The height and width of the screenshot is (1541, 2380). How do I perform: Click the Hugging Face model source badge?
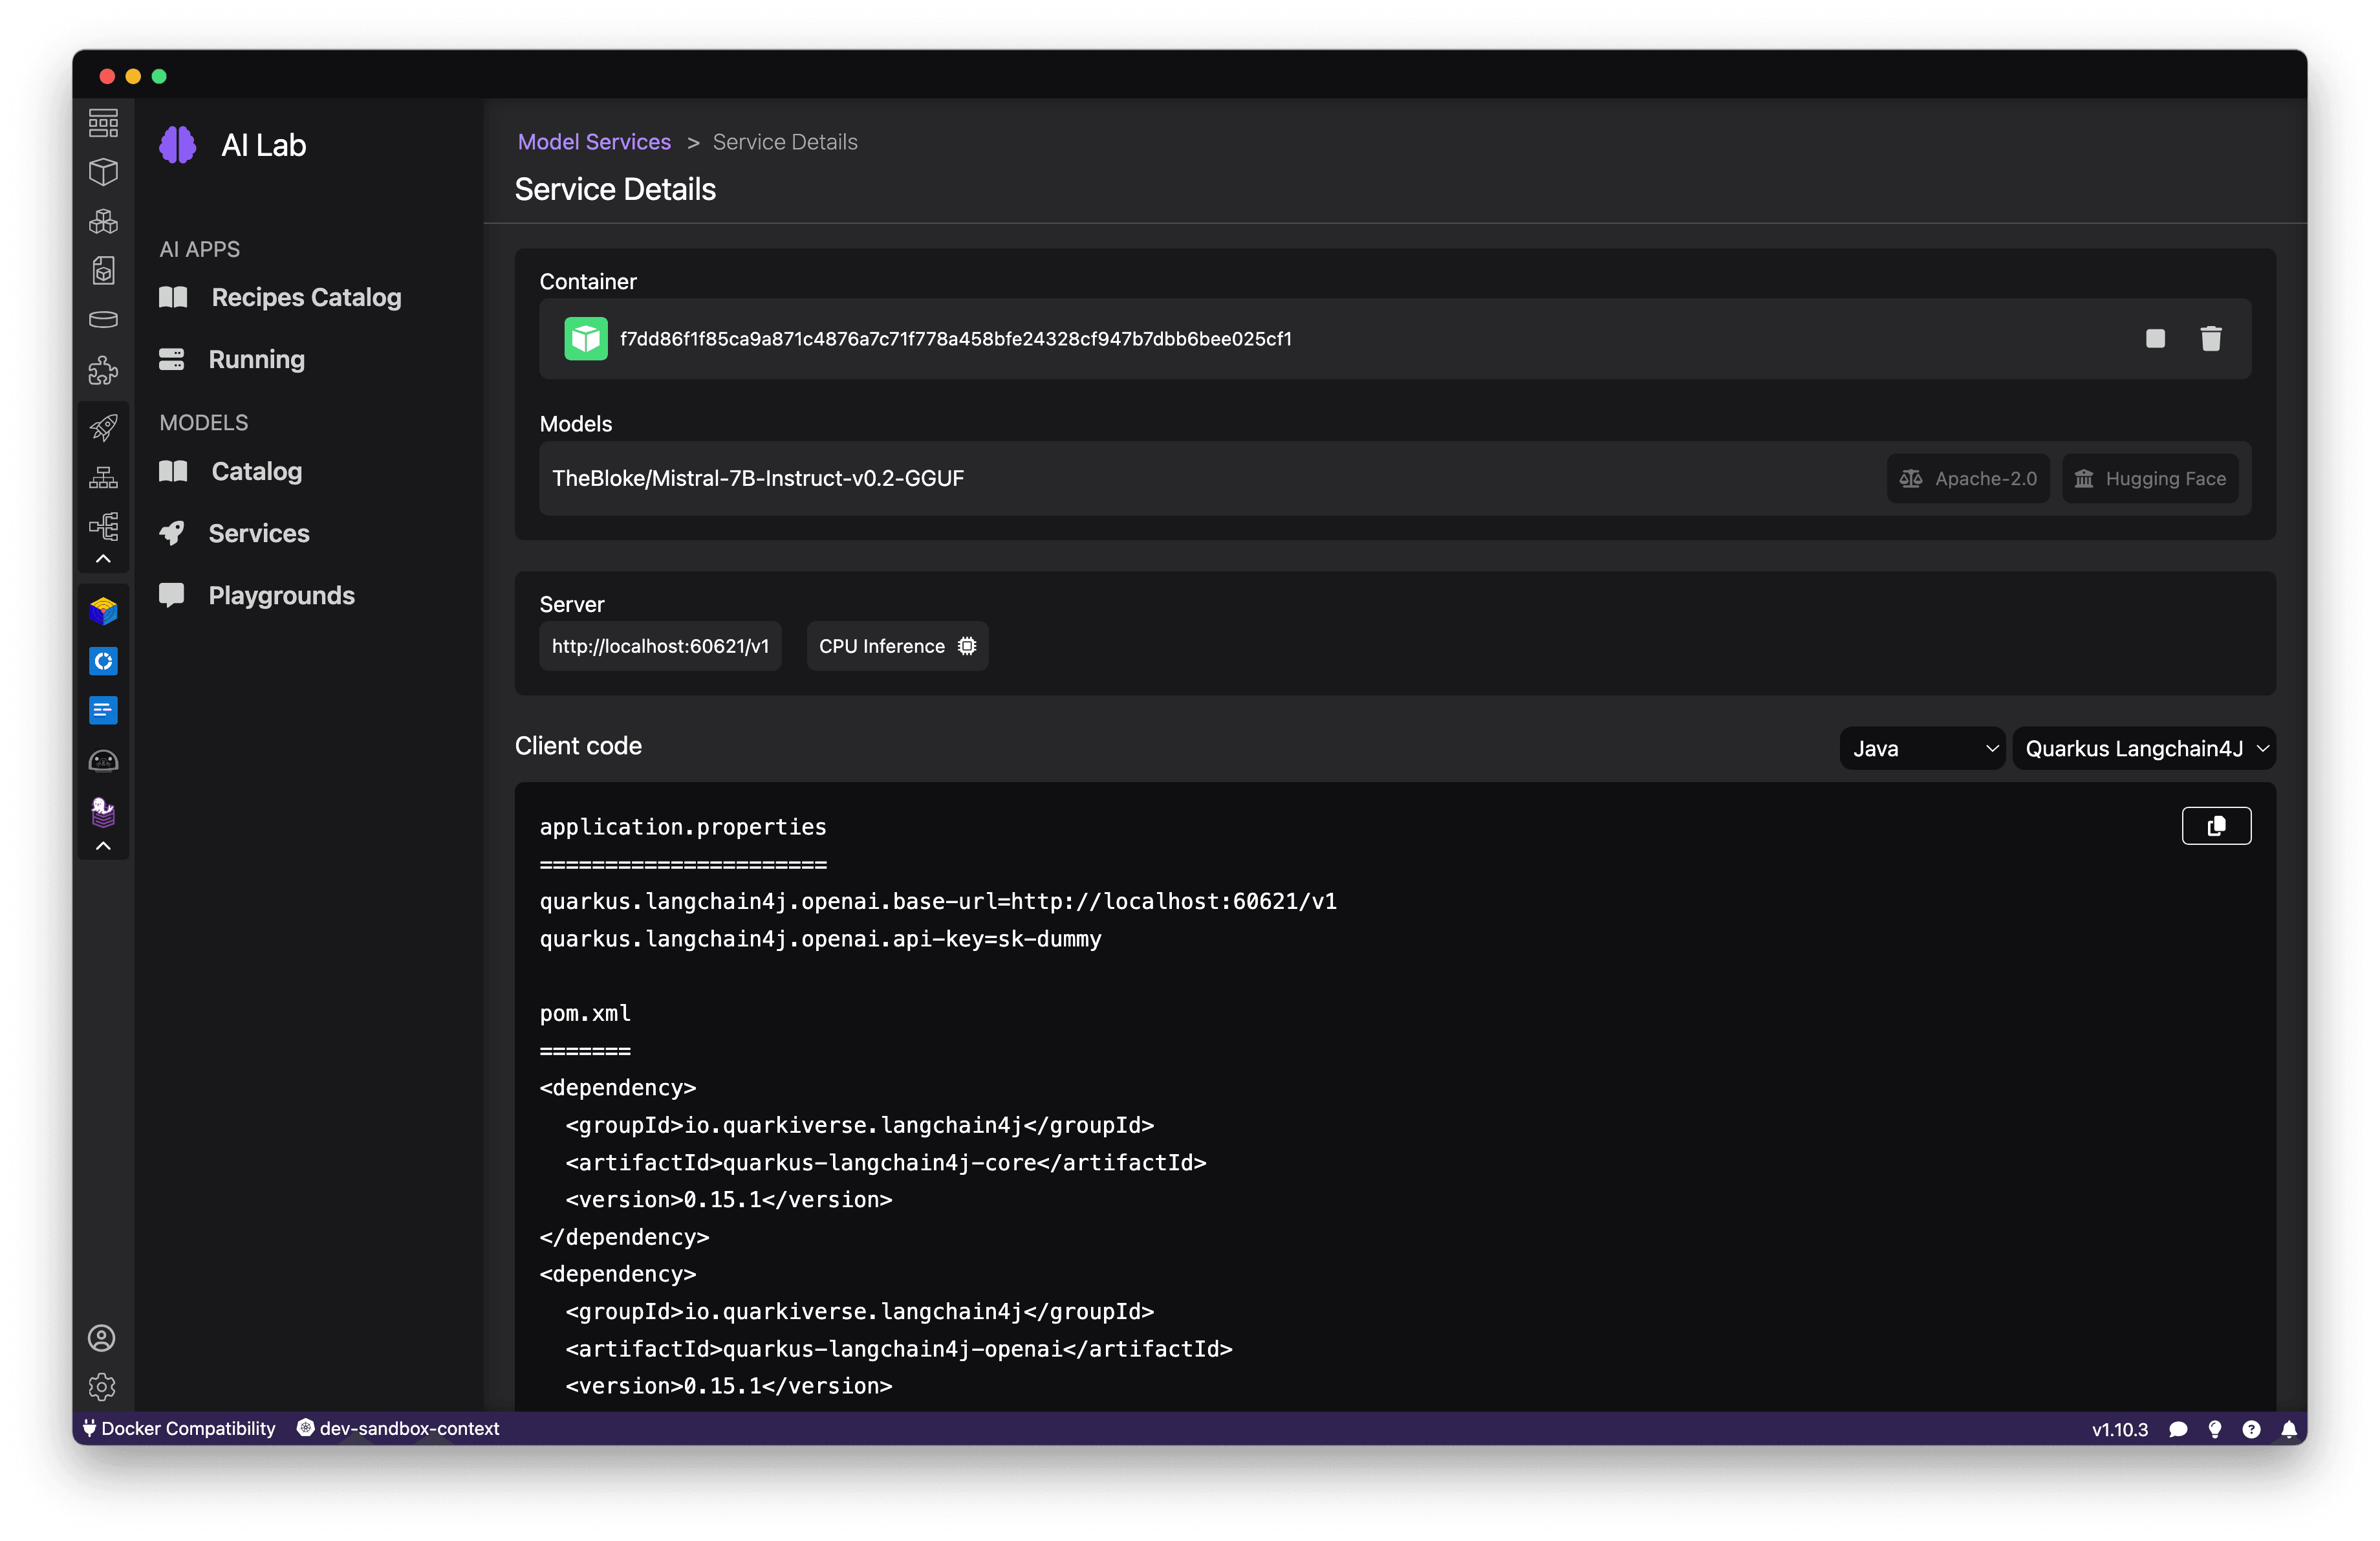coord(2150,479)
